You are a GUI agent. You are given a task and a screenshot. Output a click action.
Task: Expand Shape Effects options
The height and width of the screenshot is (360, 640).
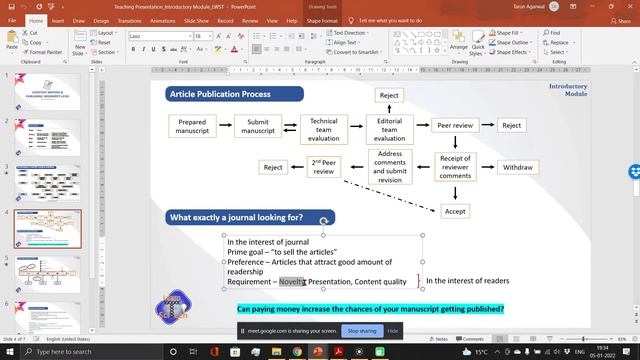tap(510, 52)
